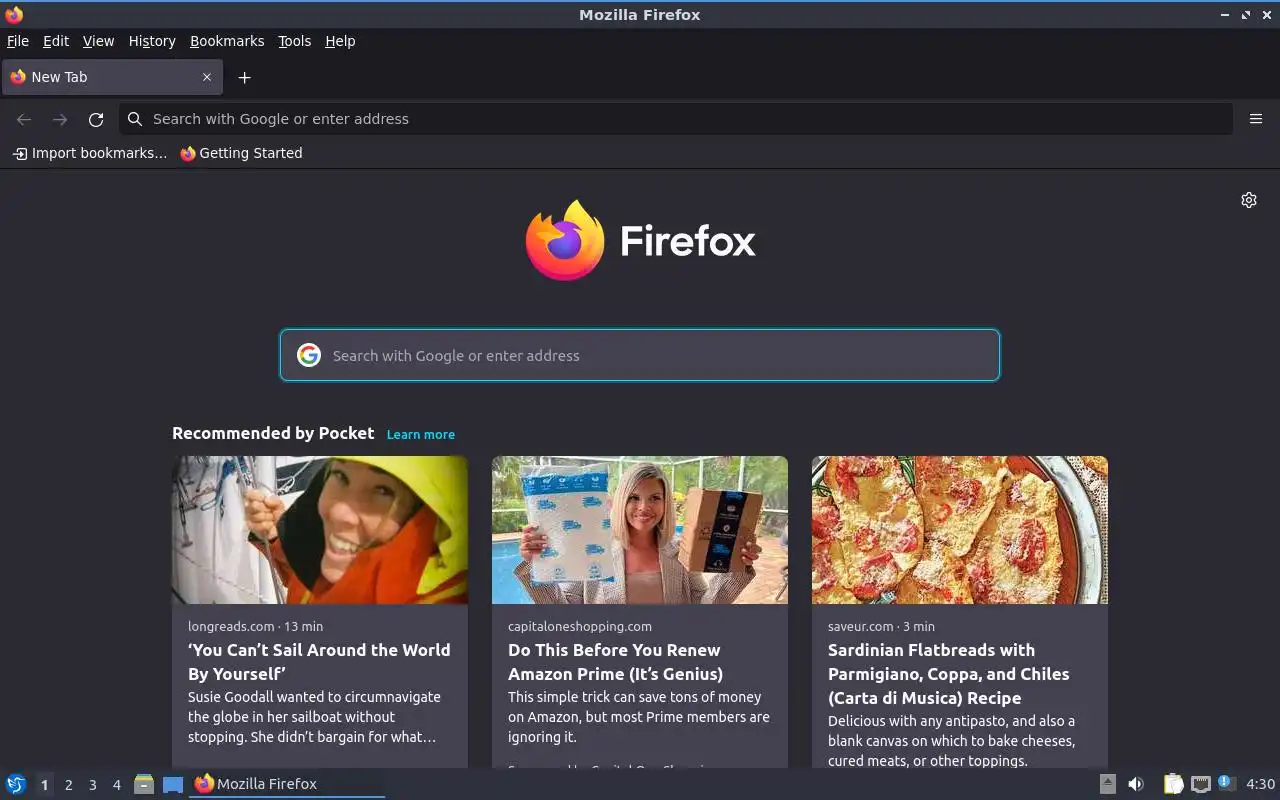Close the Firefox window

1266,15
